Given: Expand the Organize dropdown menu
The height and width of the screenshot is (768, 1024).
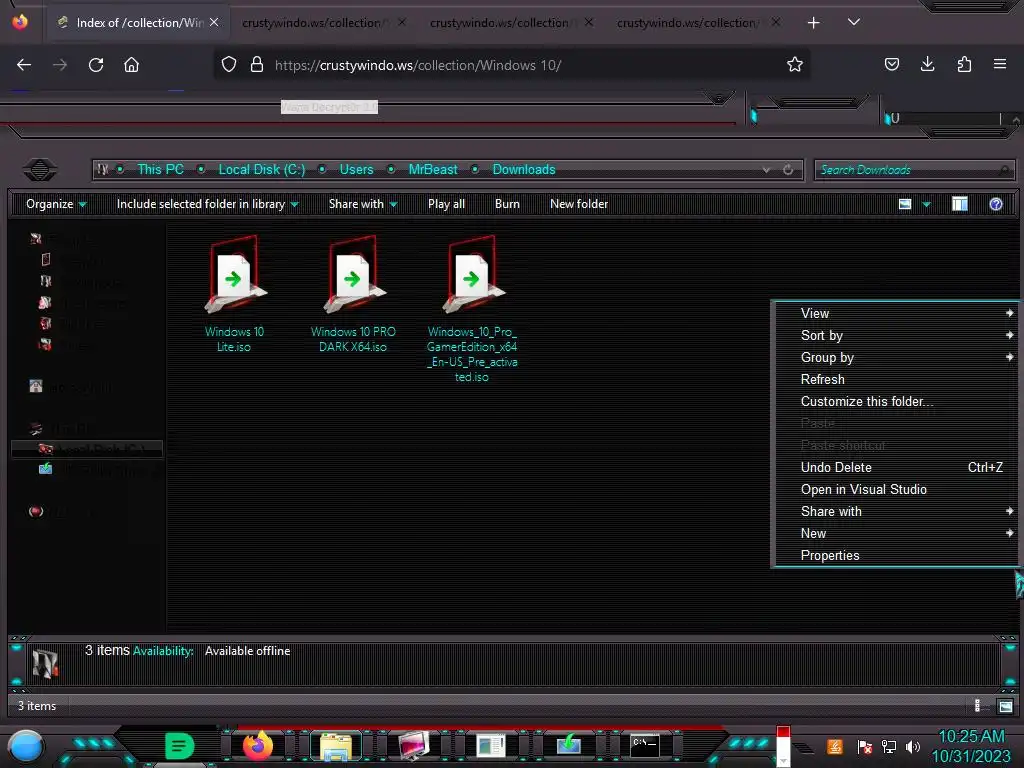Looking at the screenshot, I should pos(56,204).
